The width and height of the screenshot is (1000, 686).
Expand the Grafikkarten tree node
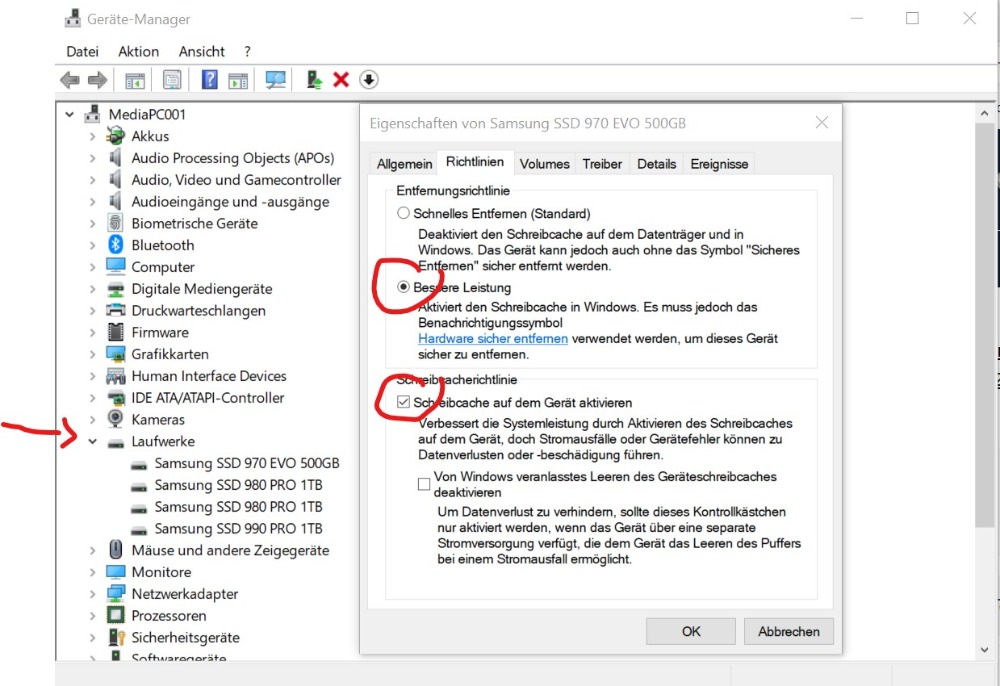pyautogui.click(x=92, y=354)
